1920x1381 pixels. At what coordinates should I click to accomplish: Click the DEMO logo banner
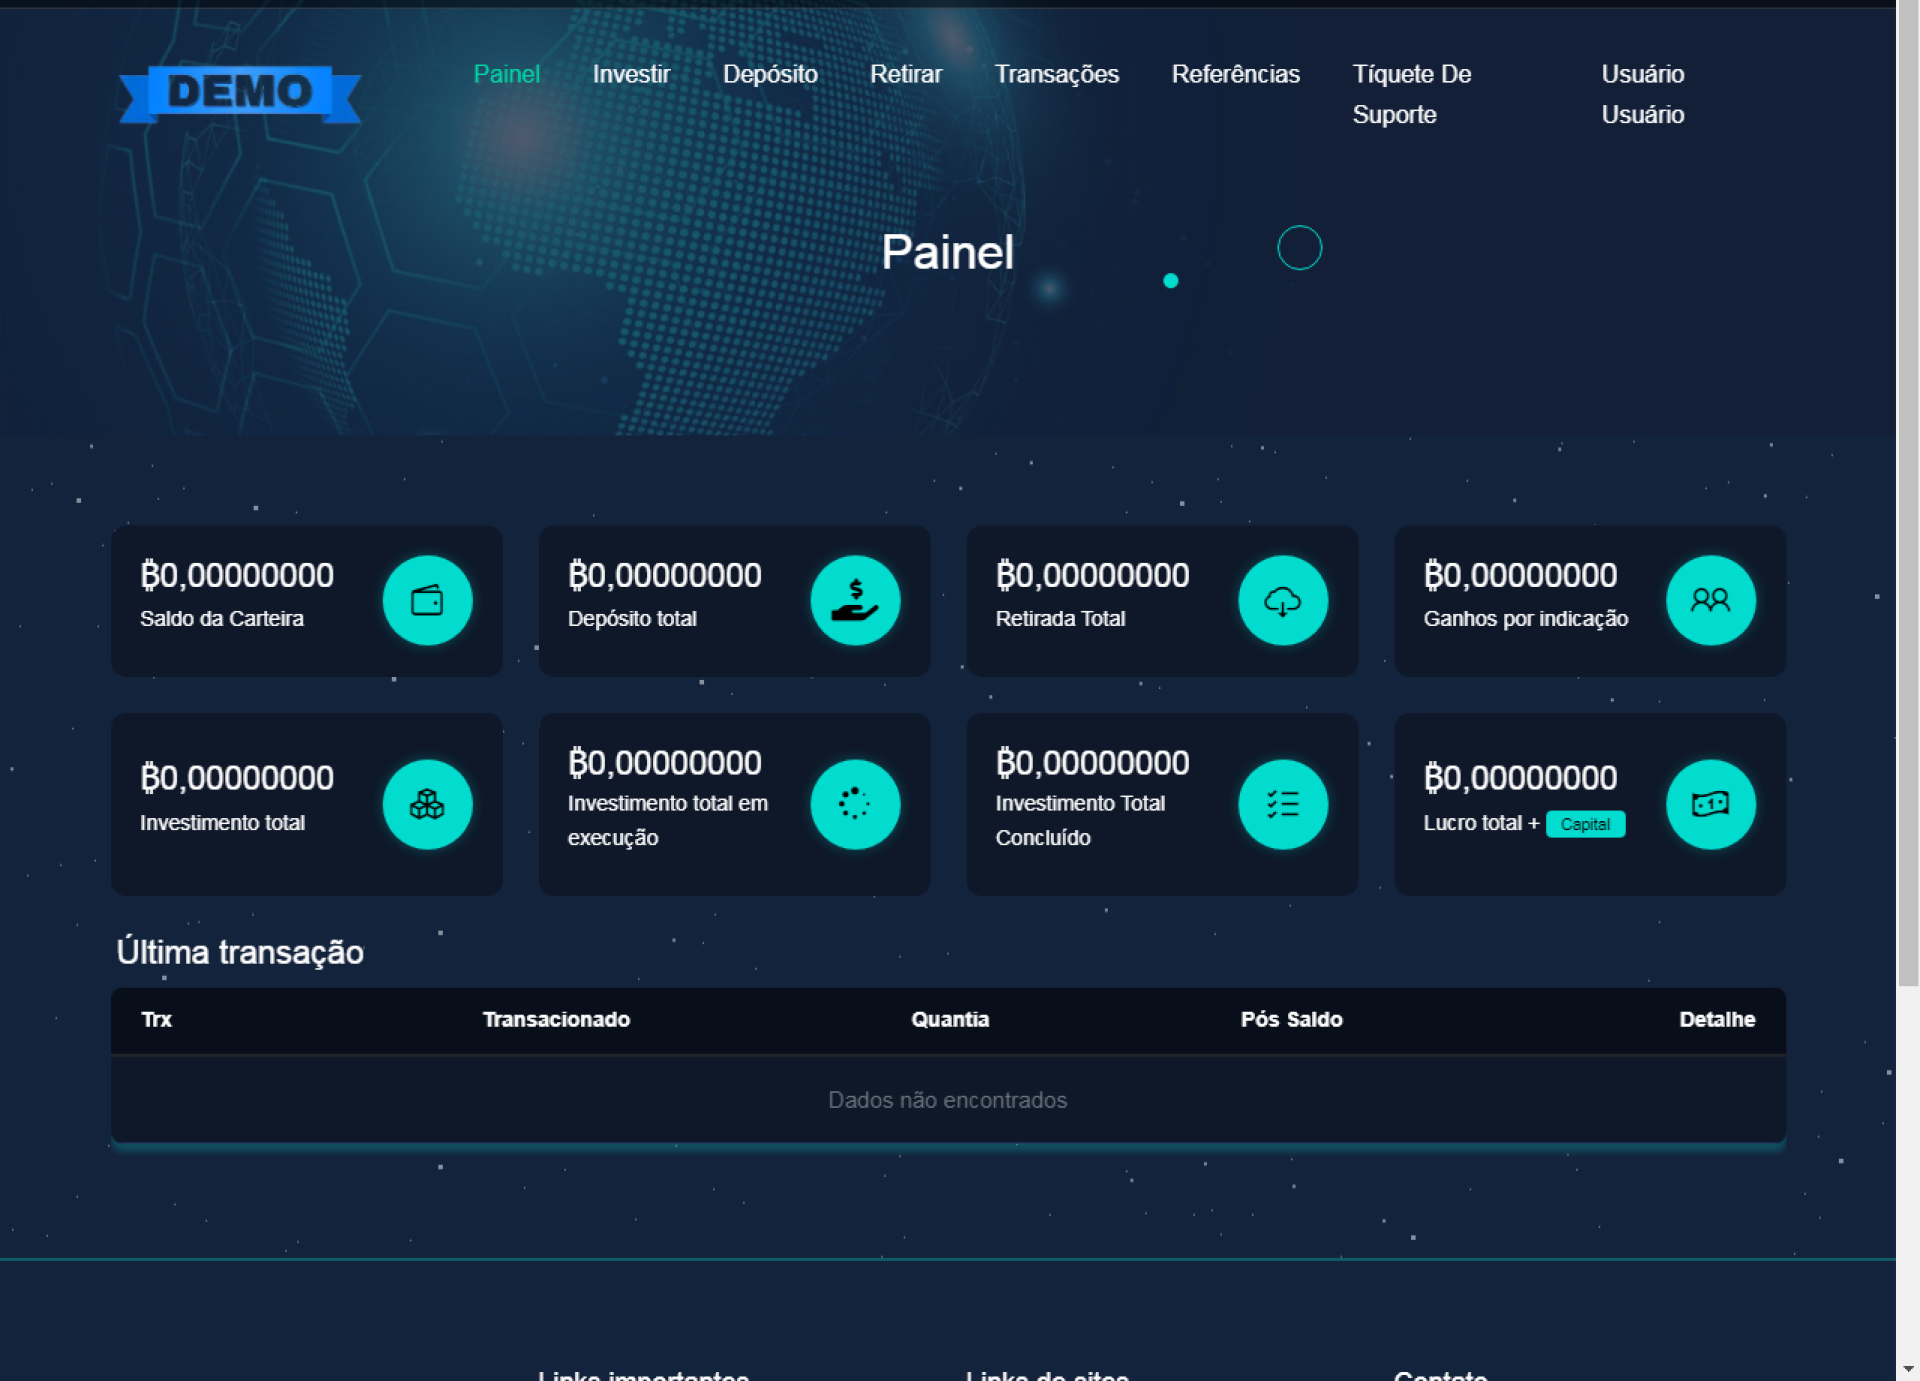pos(240,93)
